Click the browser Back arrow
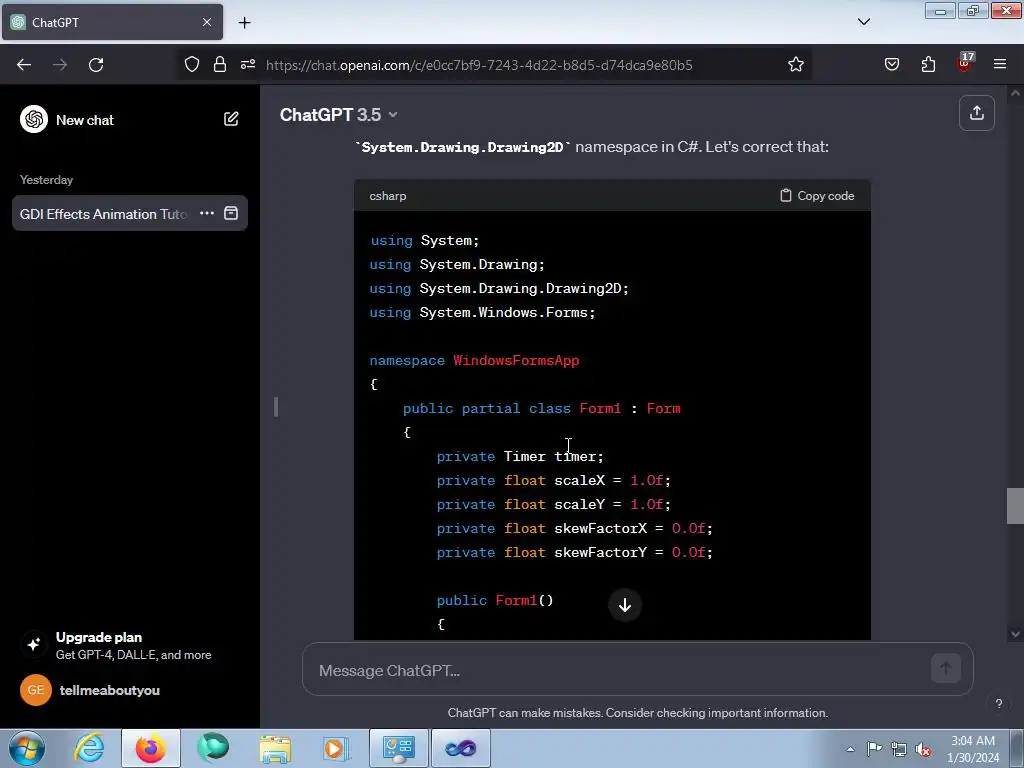1024x768 pixels. click(24, 65)
